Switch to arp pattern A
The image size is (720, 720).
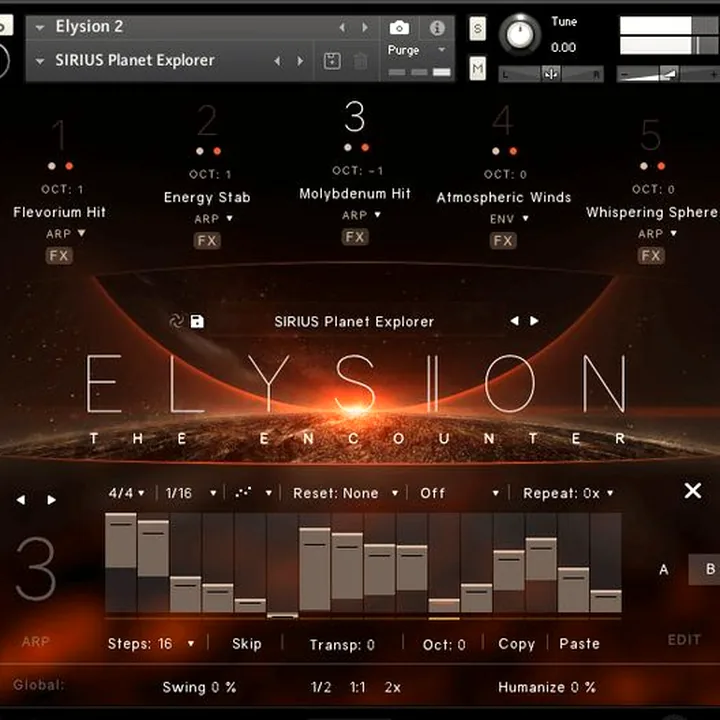664,570
